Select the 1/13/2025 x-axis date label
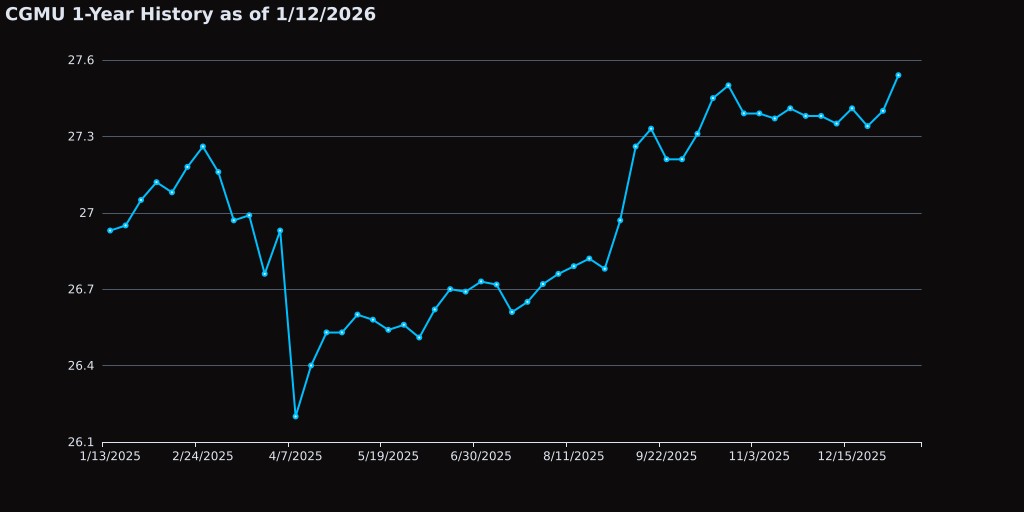 tap(110, 456)
